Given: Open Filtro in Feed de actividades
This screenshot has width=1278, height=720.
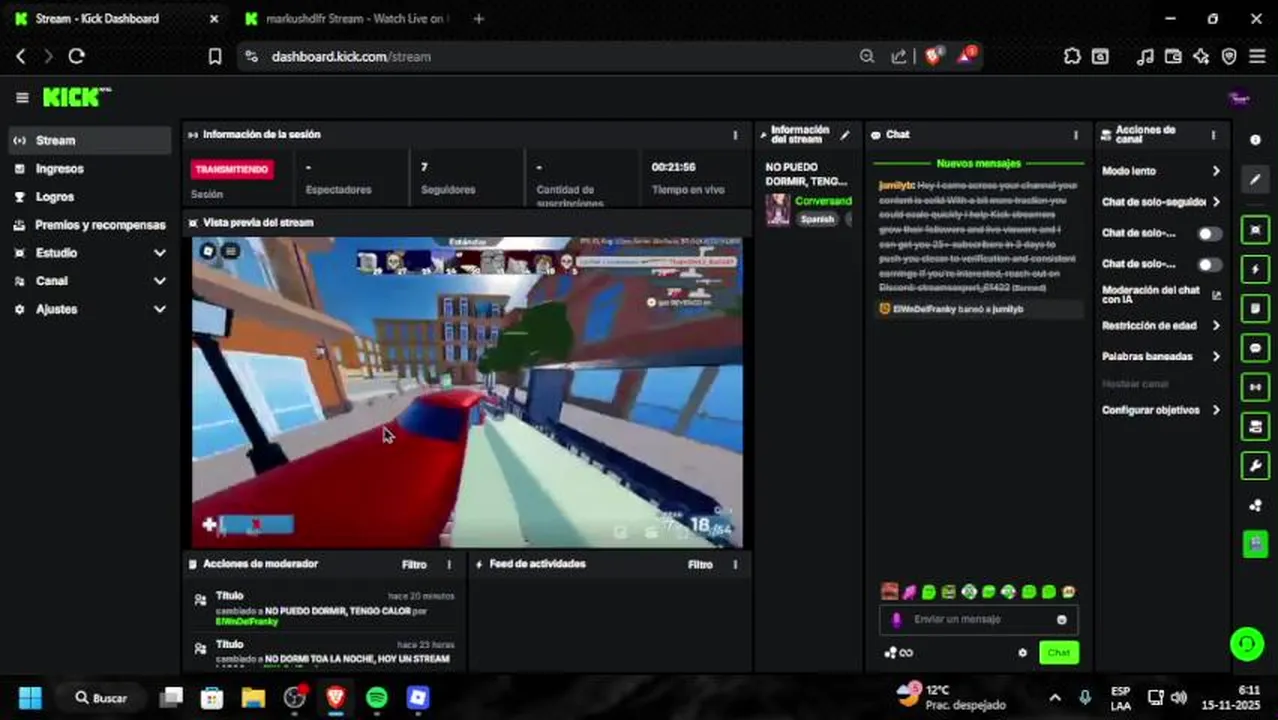Looking at the screenshot, I should click(700, 564).
